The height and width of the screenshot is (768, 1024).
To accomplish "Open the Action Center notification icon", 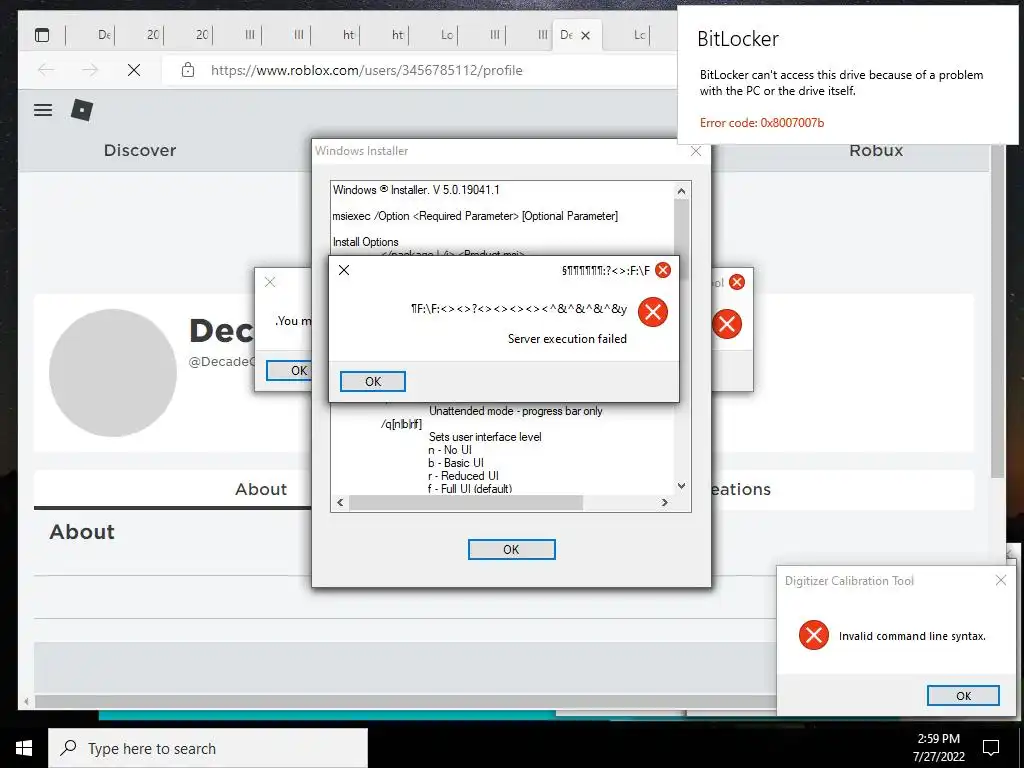I will coord(991,747).
